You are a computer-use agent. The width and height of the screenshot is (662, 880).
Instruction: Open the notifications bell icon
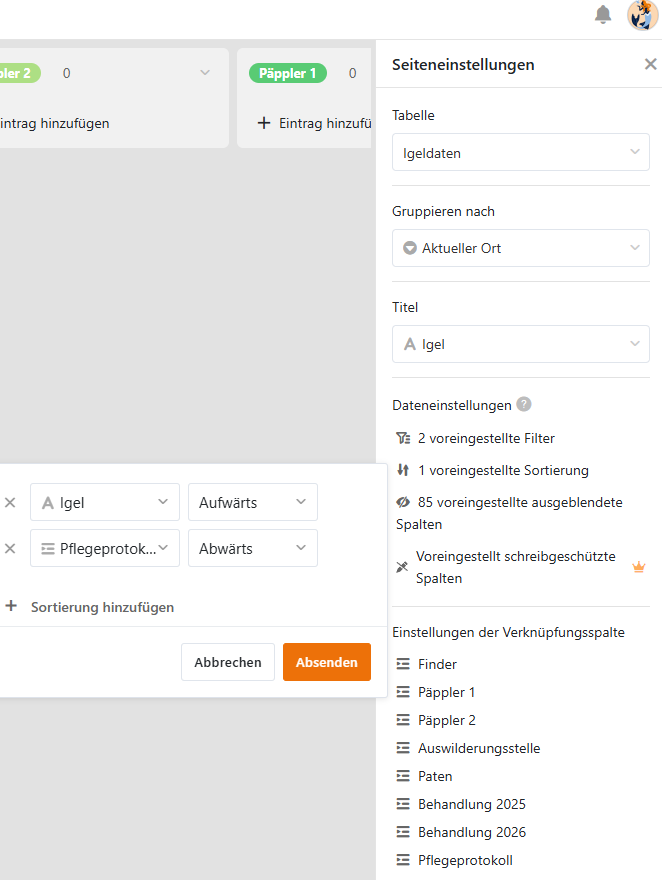(x=603, y=15)
